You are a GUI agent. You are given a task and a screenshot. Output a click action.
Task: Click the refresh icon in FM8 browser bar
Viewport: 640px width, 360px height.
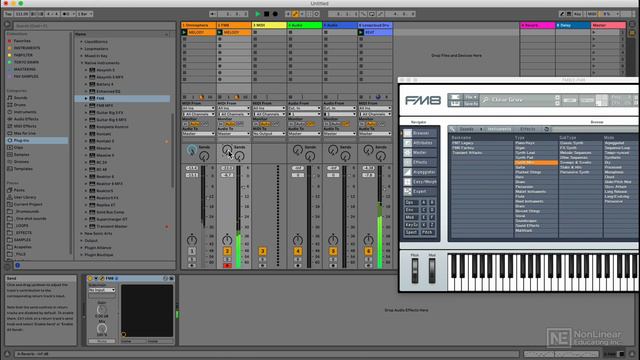(x=547, y=129)
